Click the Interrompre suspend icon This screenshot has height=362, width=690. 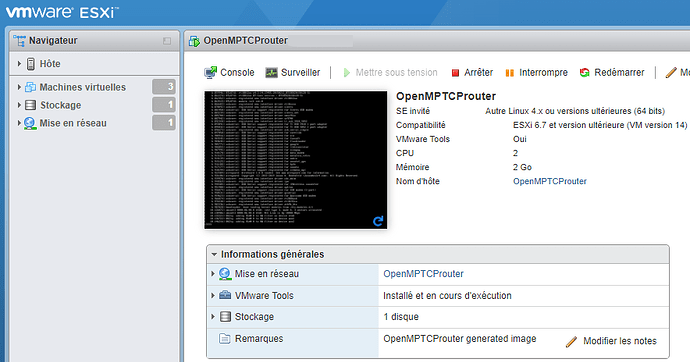point(510,73)
